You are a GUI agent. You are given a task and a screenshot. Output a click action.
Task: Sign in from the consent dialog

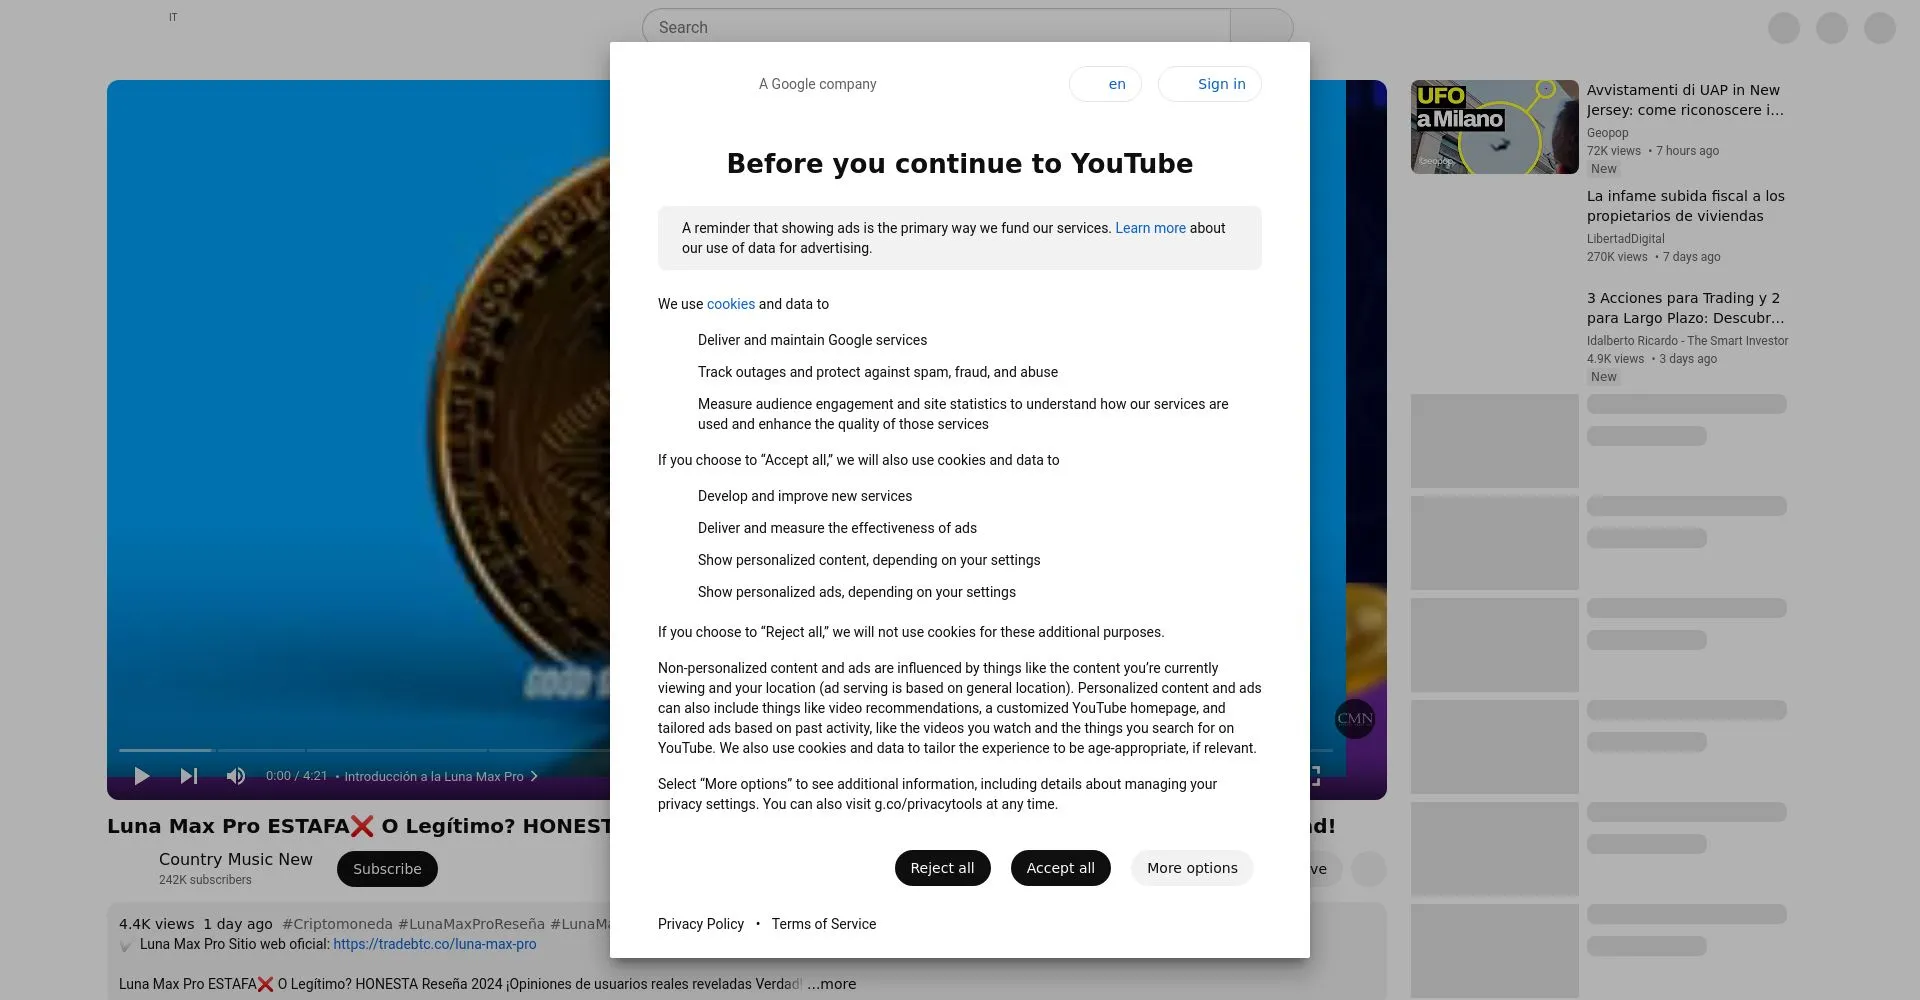pyautogui.click(x=1210, y=84)
